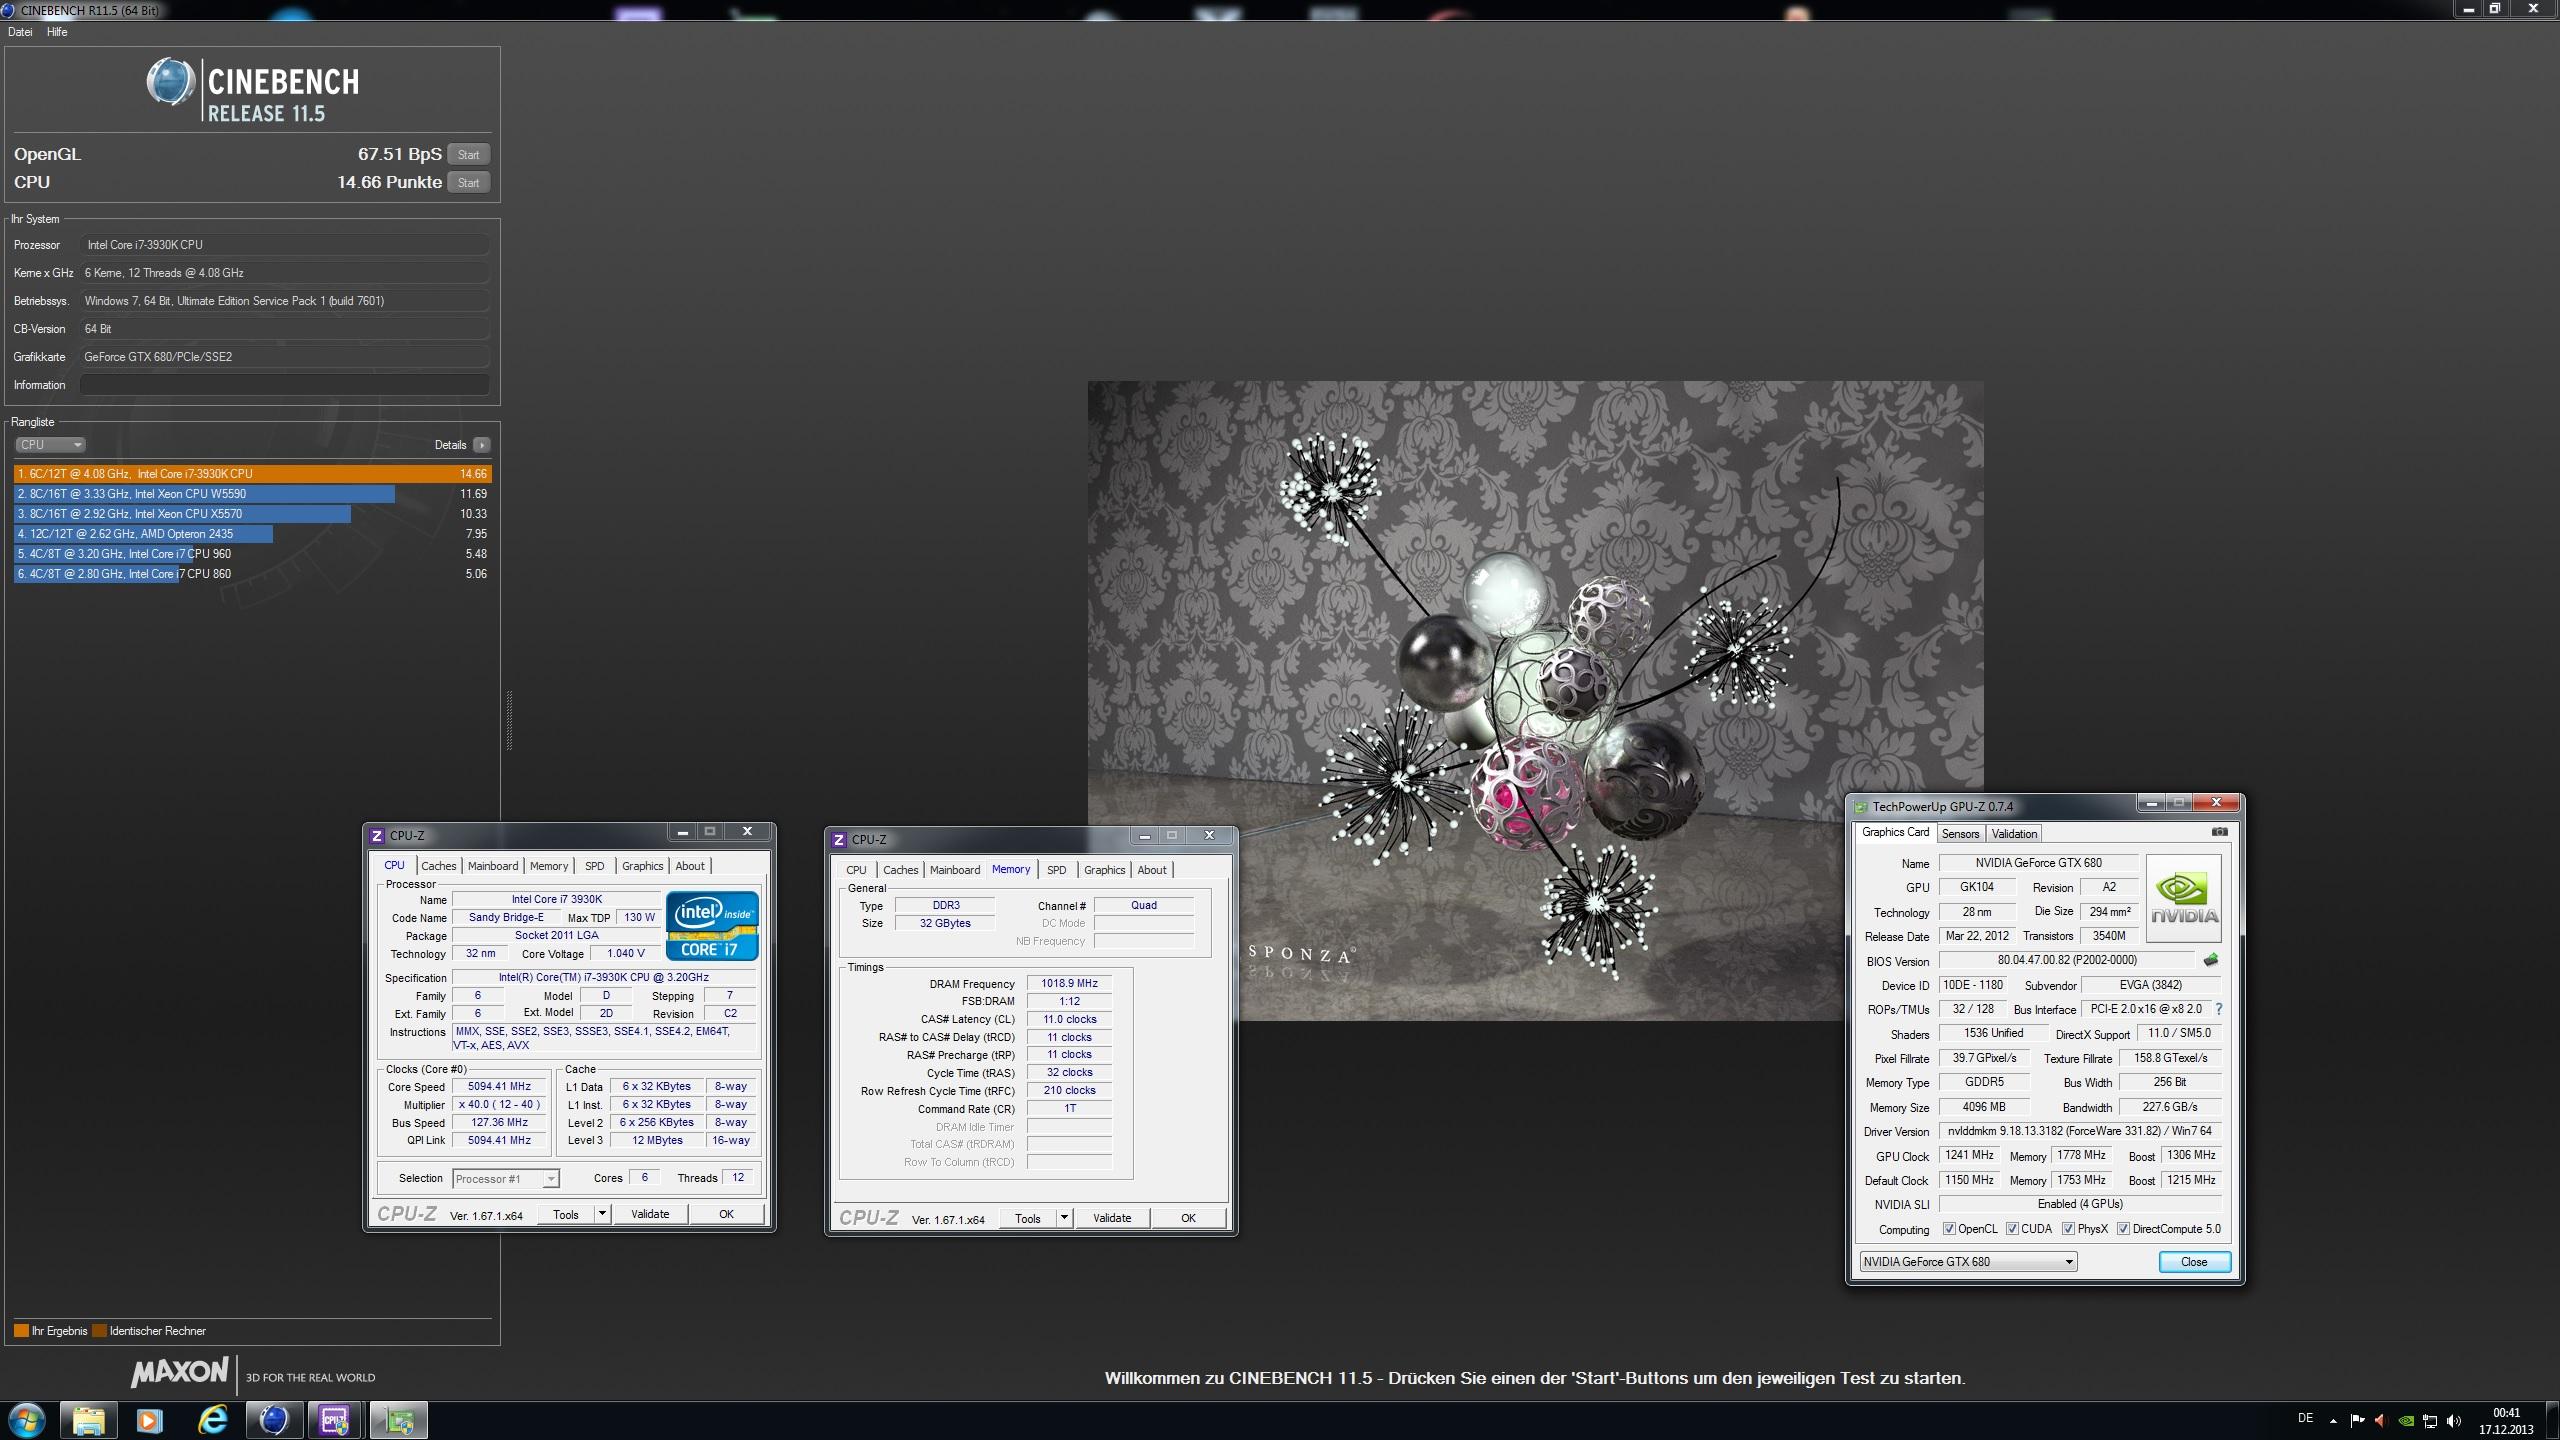Toggle the CUDA checkbox in GPU-Z

click(x=2012, y=1229)
